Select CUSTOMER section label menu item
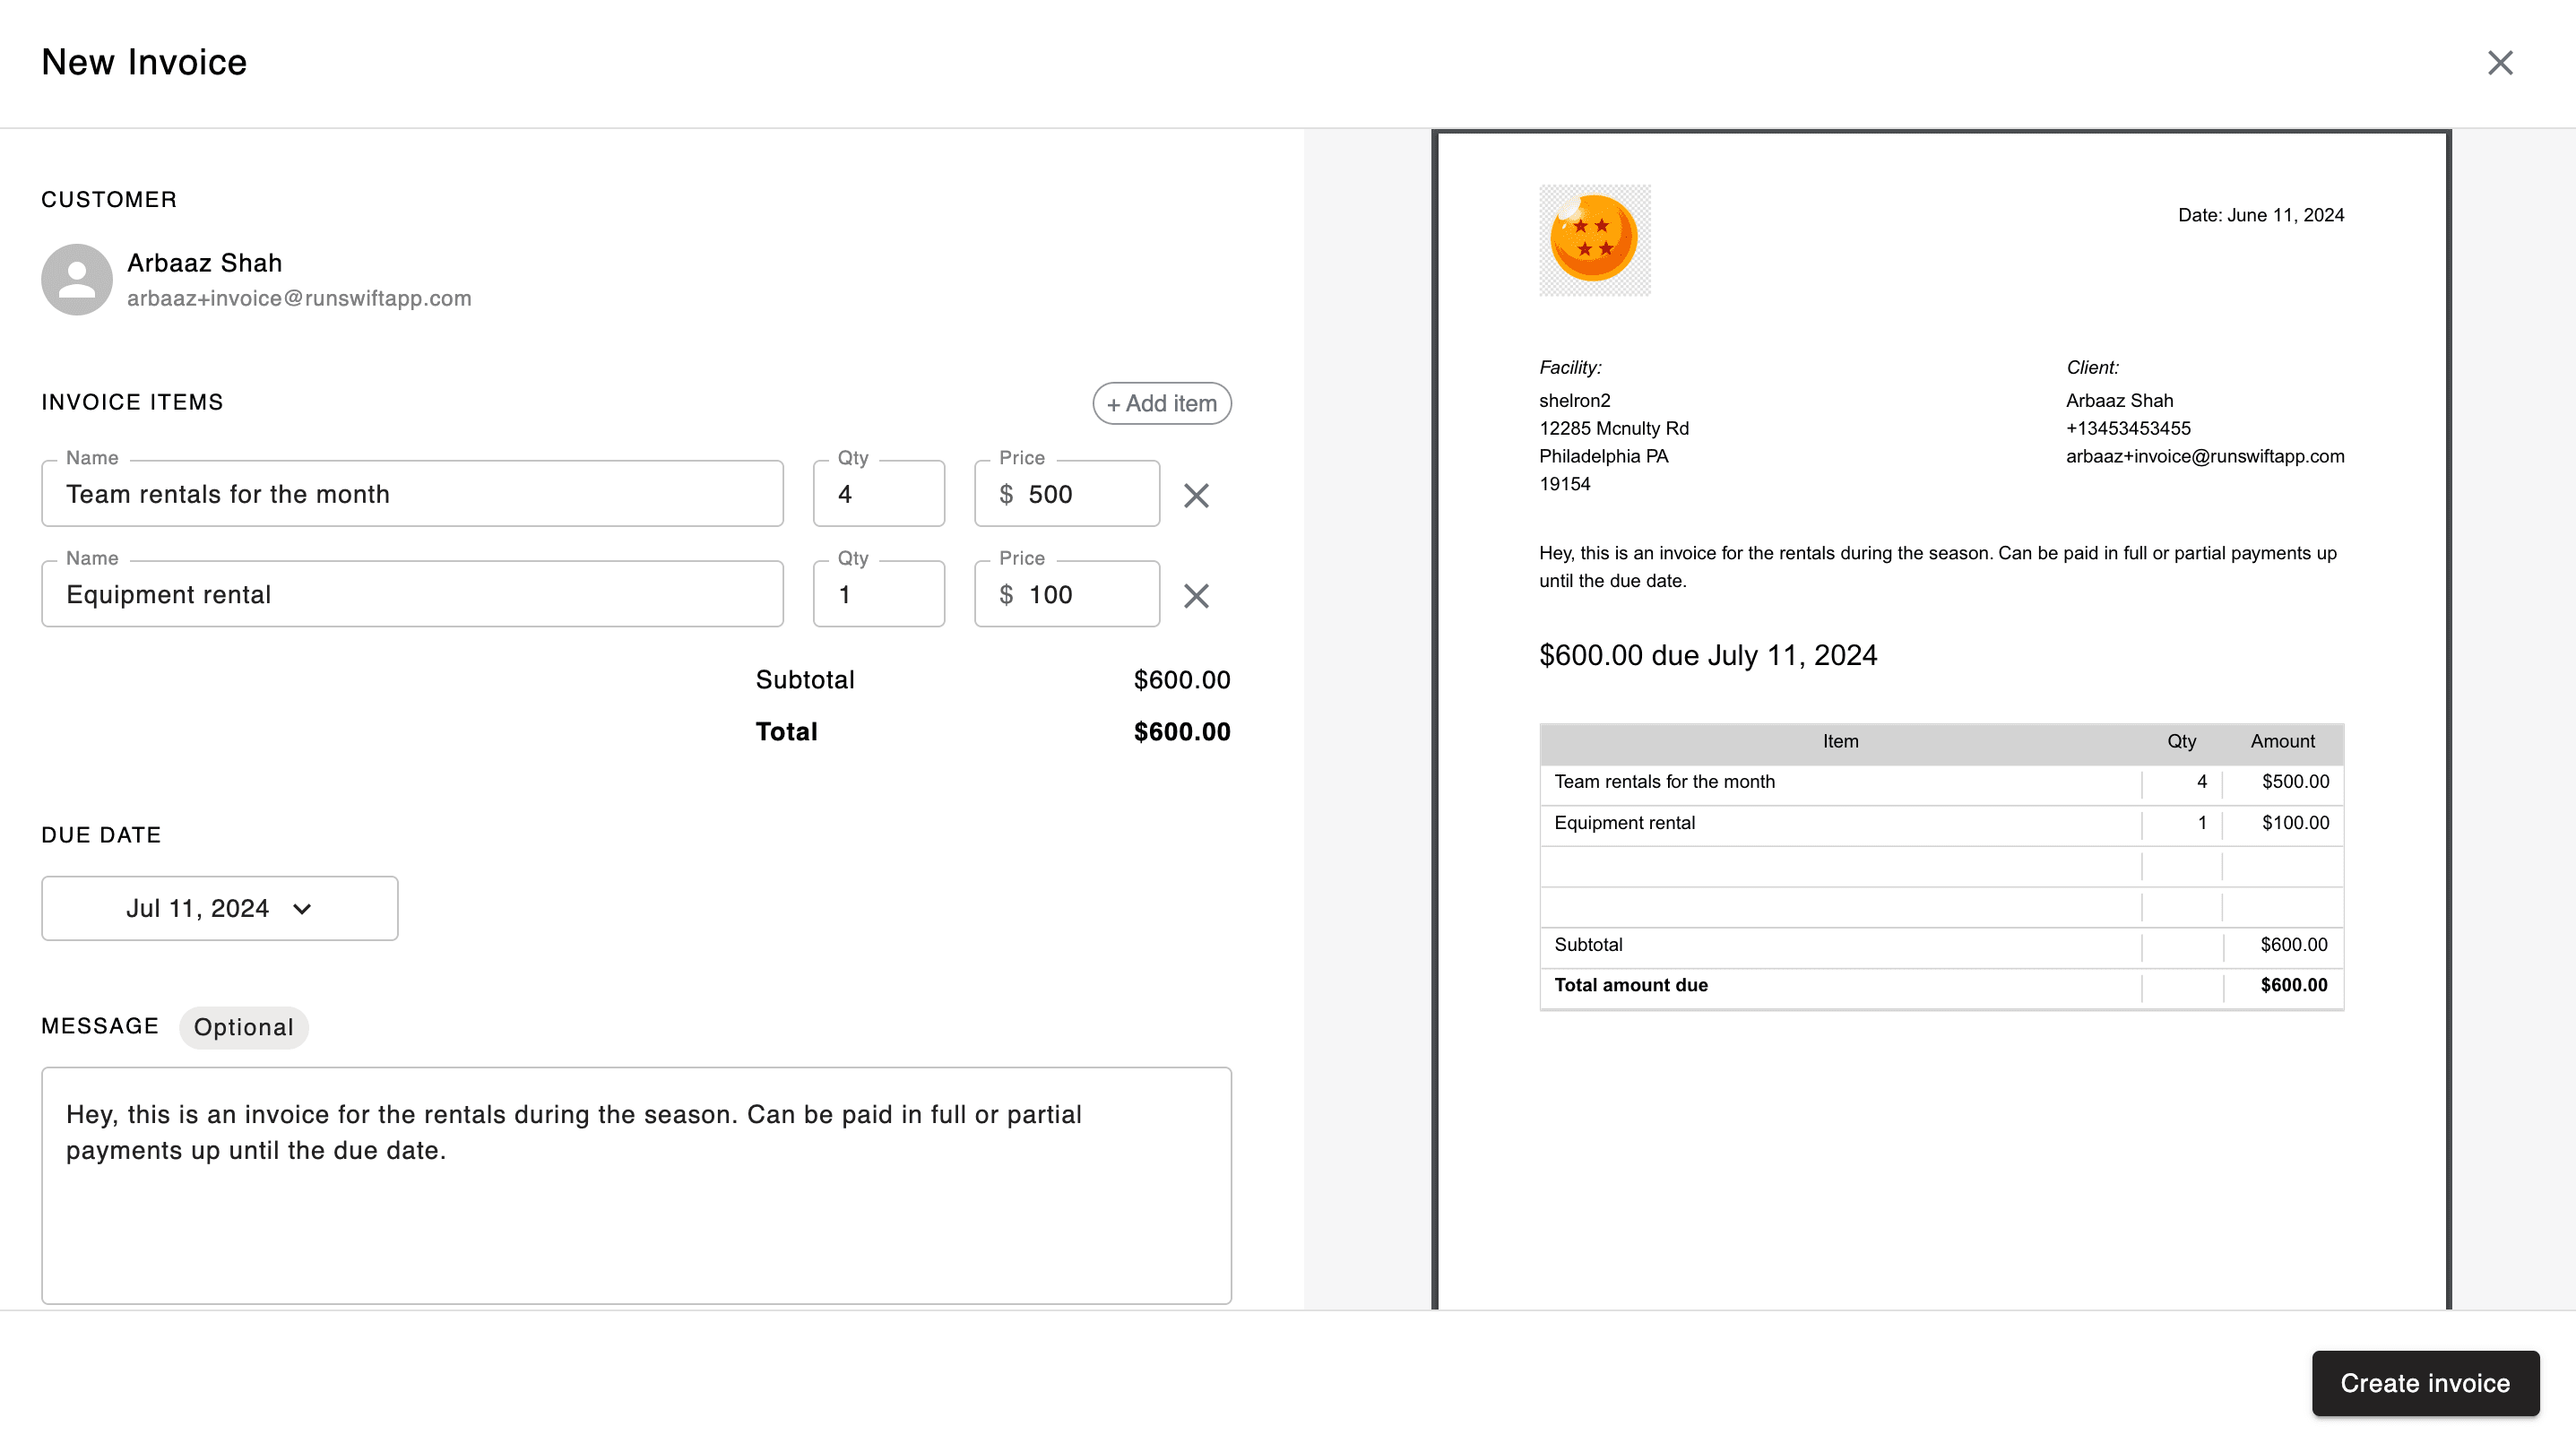2576x1452 pixels. [x=109, y=200]
